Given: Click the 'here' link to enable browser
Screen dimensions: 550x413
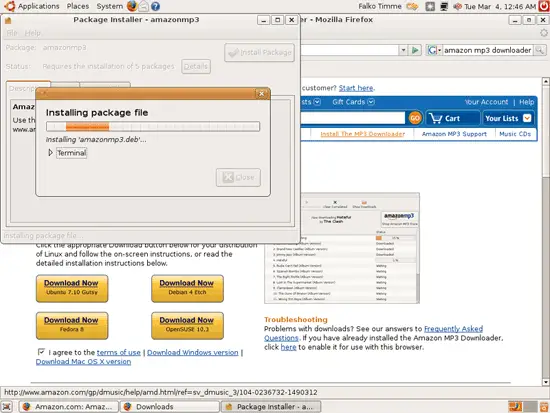Looking at the screenshot, I should [288, 347].
